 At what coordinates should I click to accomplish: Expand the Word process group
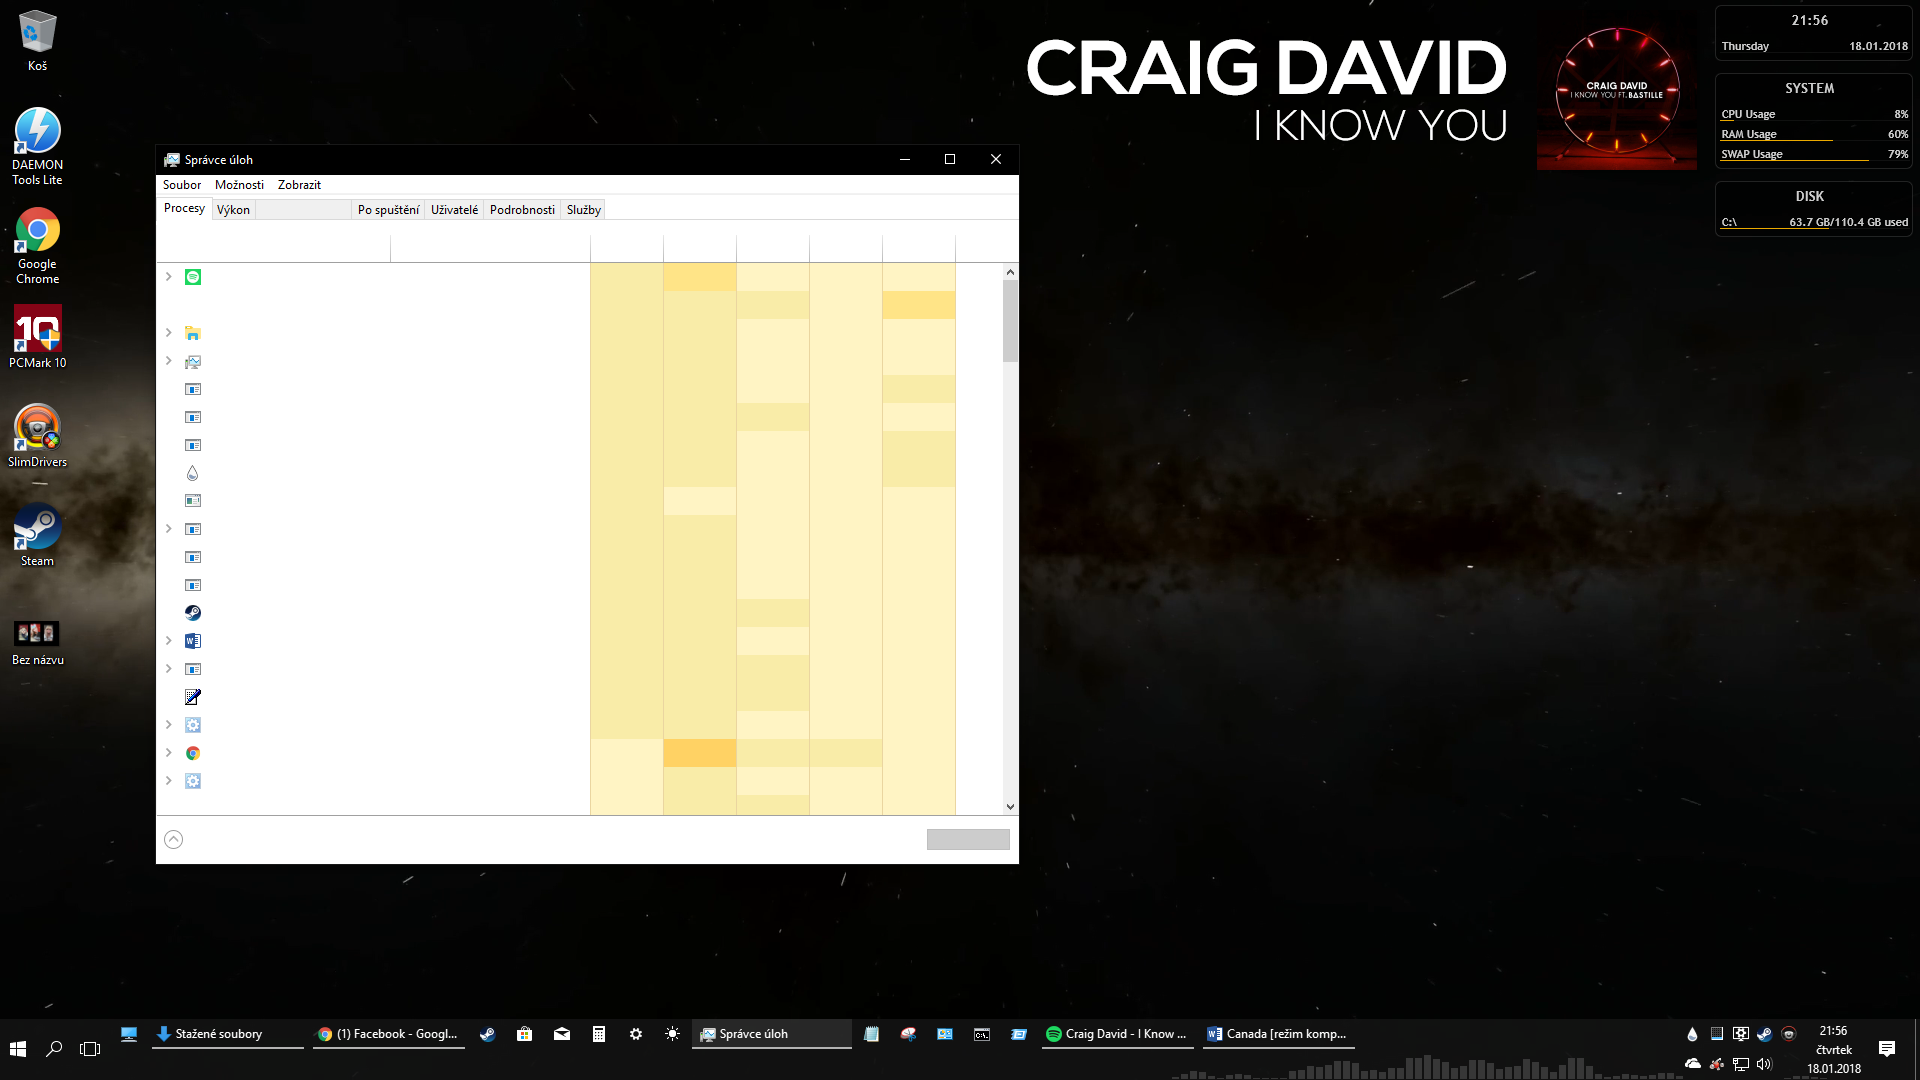pos(169,641)
